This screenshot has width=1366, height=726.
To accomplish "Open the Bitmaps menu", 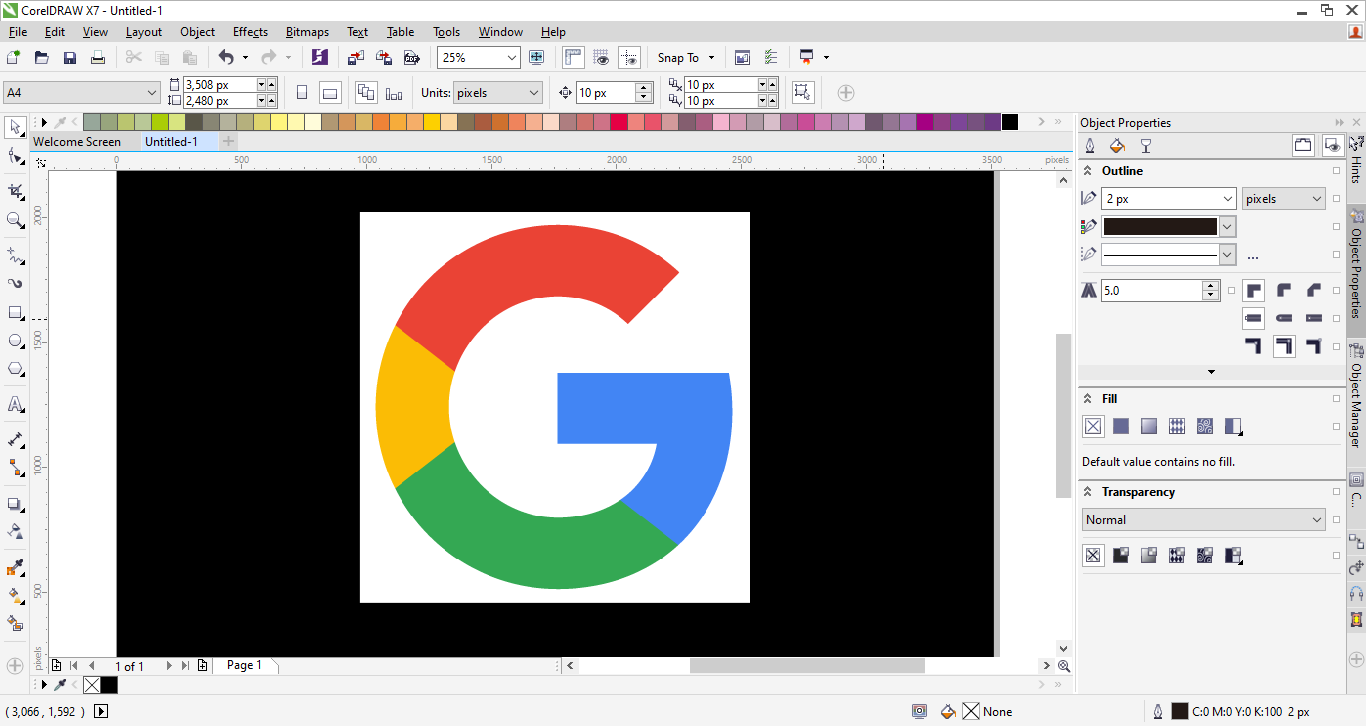I will tap(307, 32).
